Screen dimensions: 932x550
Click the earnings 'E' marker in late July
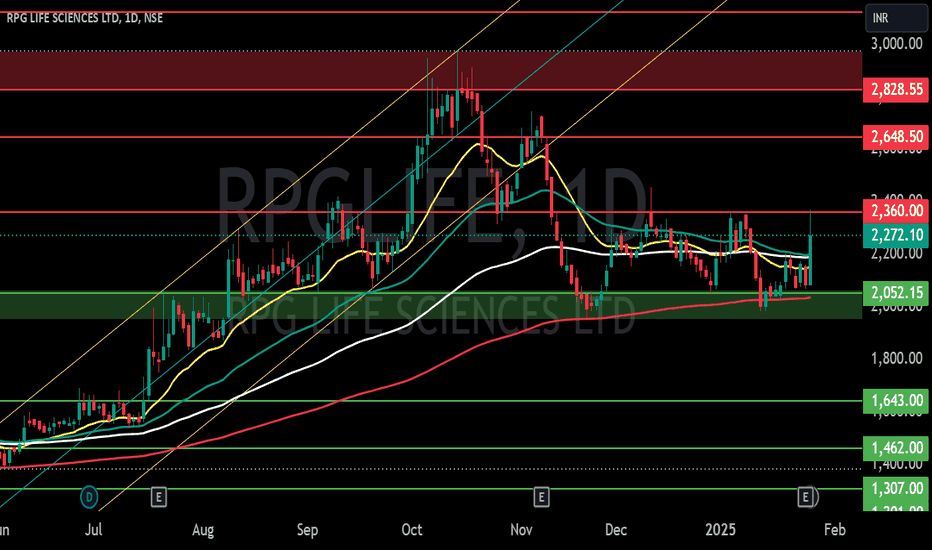click(158, 496)
